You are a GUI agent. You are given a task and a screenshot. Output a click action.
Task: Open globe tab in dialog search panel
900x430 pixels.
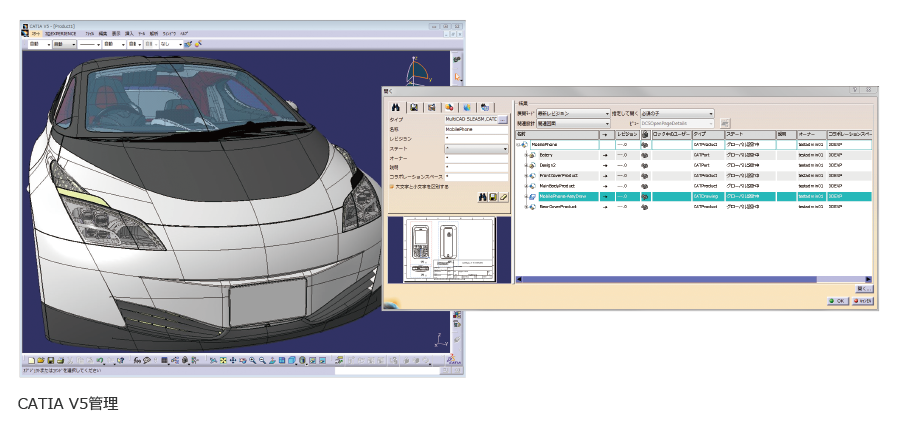tap(467, 107)
